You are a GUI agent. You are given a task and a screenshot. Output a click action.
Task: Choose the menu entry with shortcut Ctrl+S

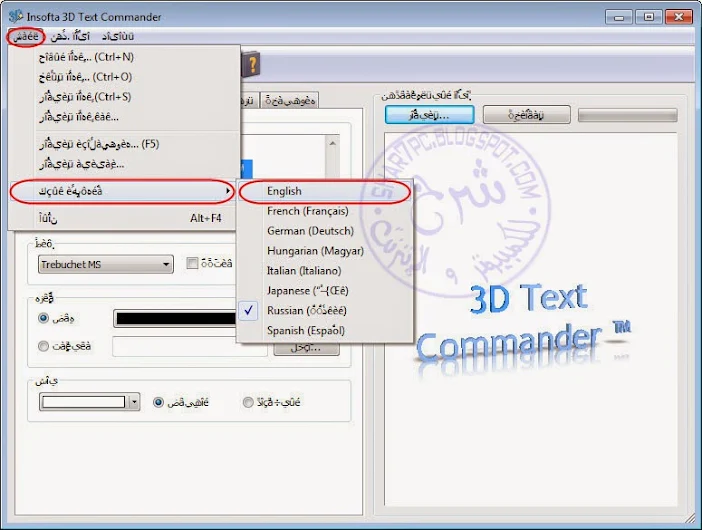[124, 97]
